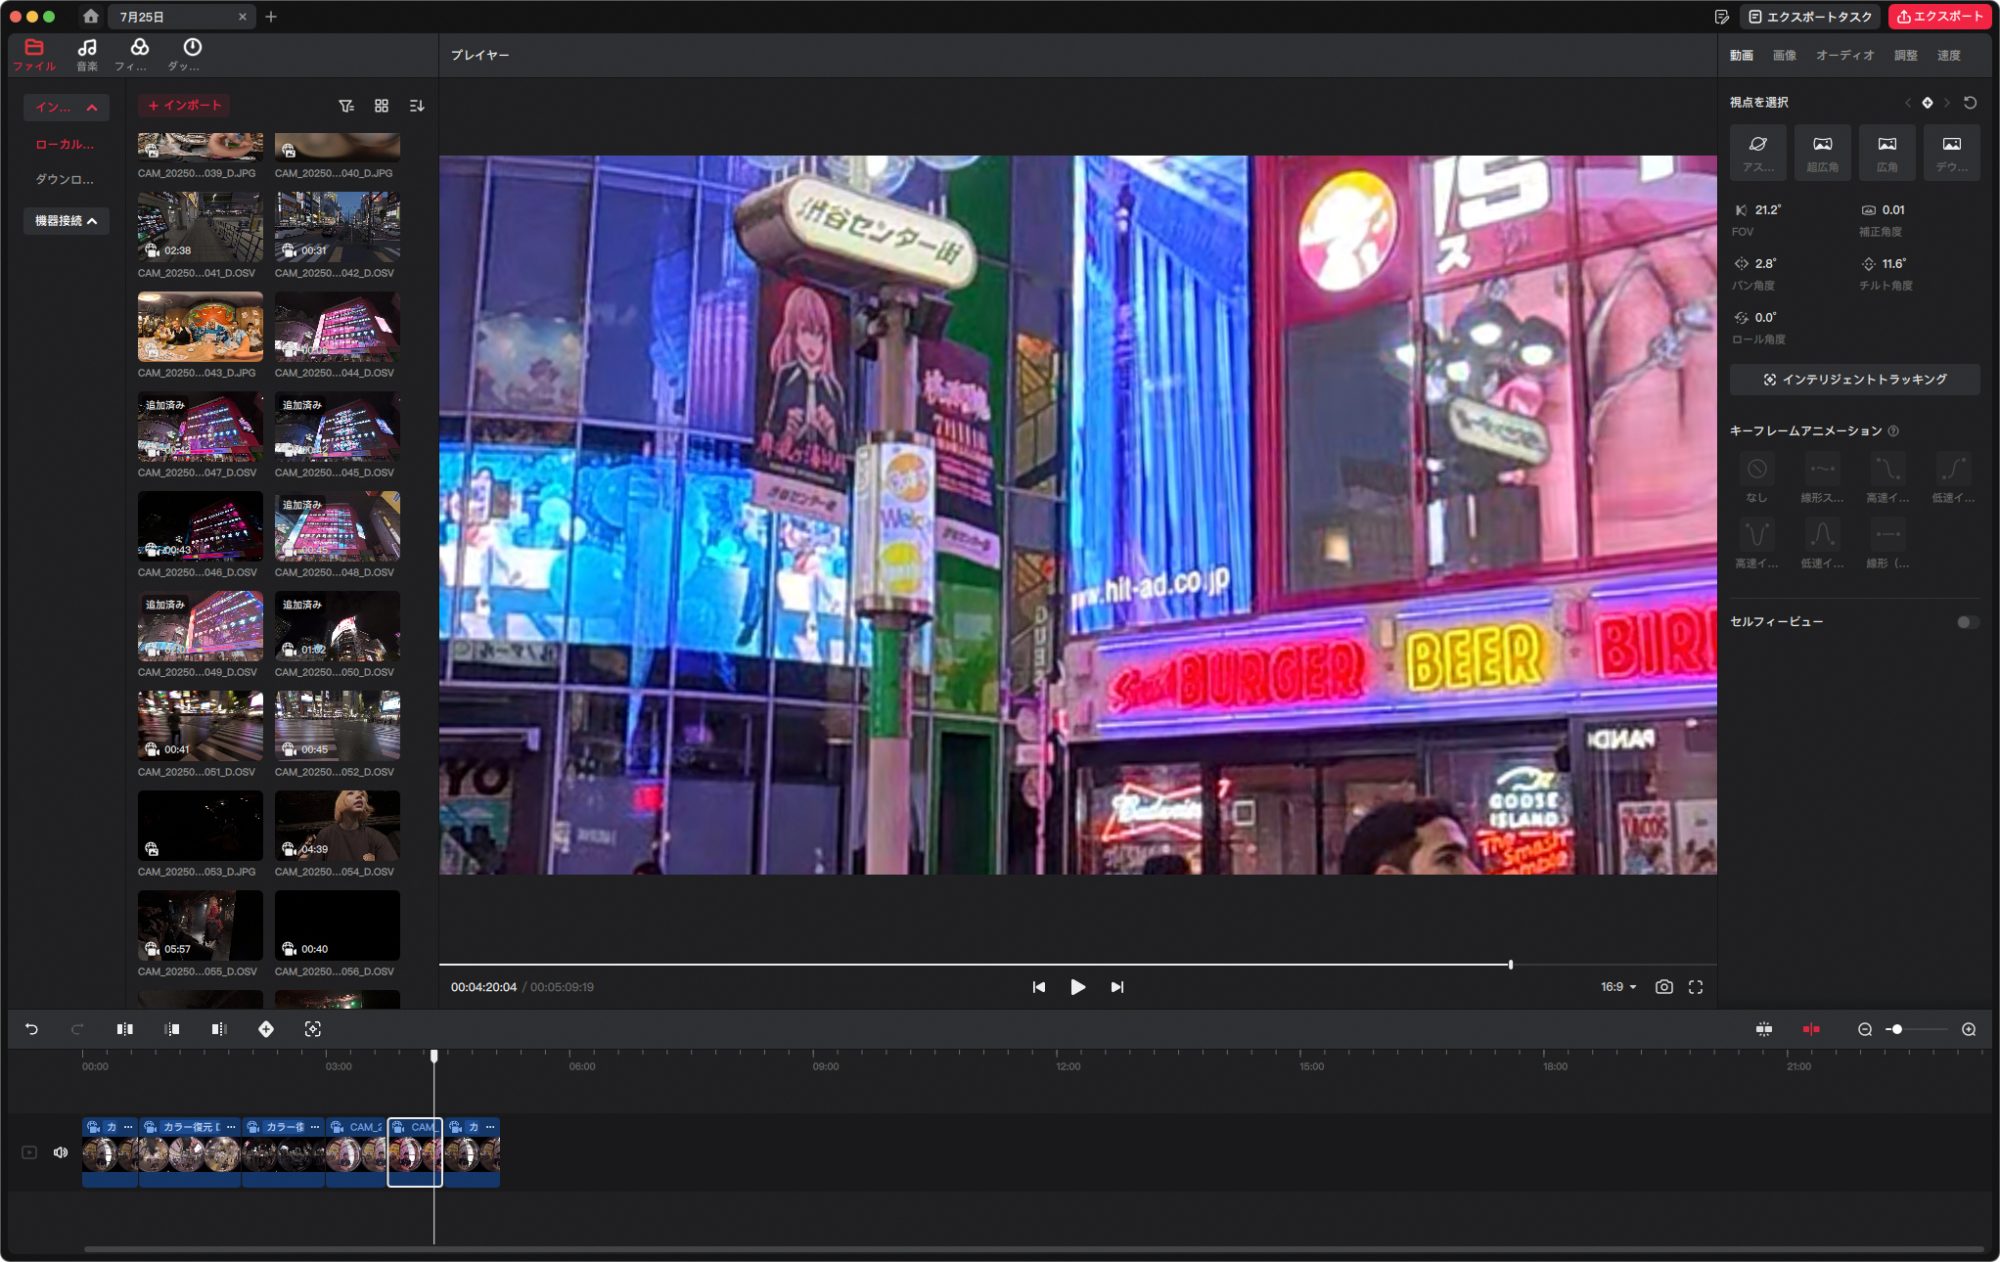Open options menu of last timeline clip

pyautogui.click(x=490, y=1127)
